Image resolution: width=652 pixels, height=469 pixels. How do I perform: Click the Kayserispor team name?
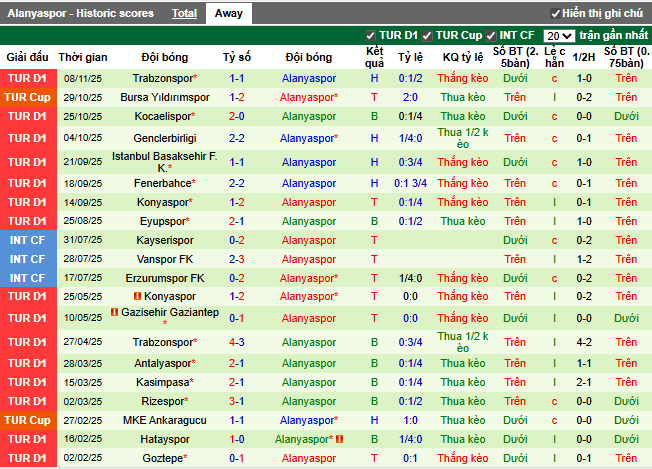pyautogui.click(x=165, y=240)
